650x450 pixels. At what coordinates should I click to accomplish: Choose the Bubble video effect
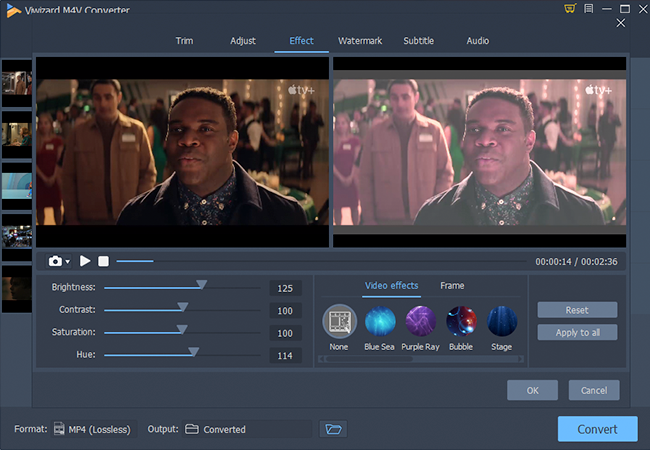tap(461, 321)
